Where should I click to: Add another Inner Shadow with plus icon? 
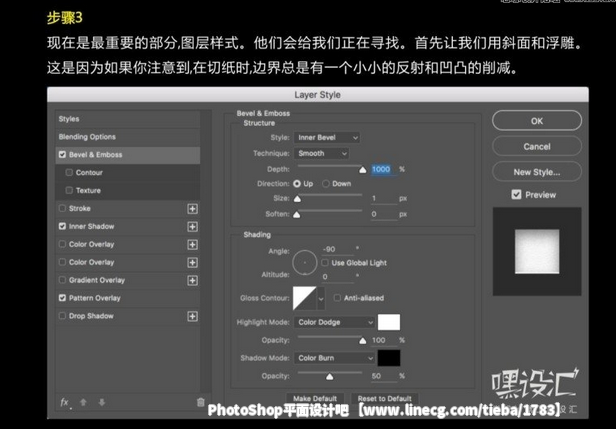[x=192, y=227]
